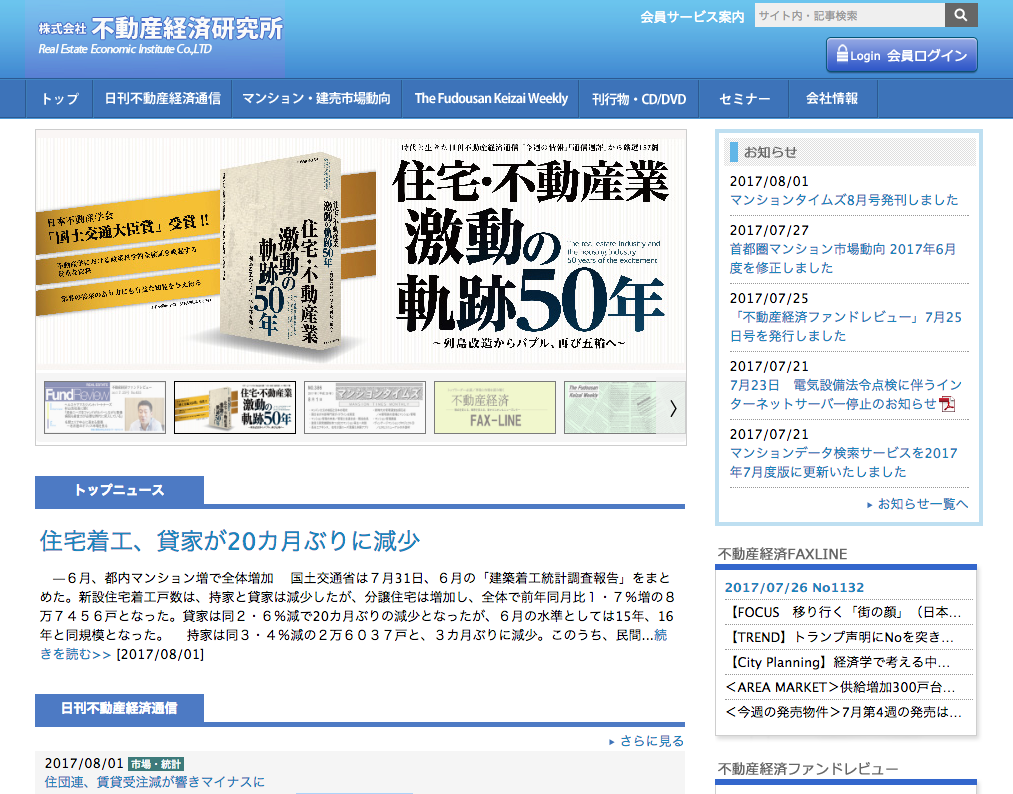Open the トップ navigation tab
1013x794 pixels.
(x=58, y=98)
